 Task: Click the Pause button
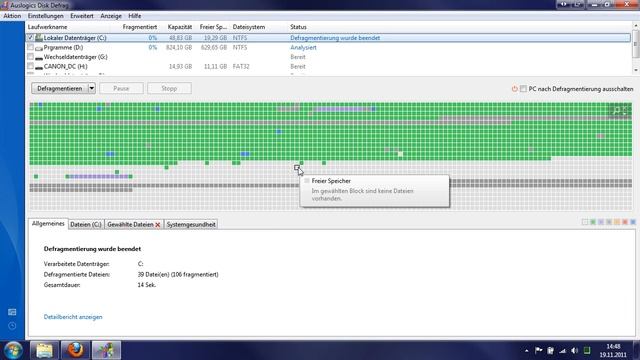(x=121, y=88)
